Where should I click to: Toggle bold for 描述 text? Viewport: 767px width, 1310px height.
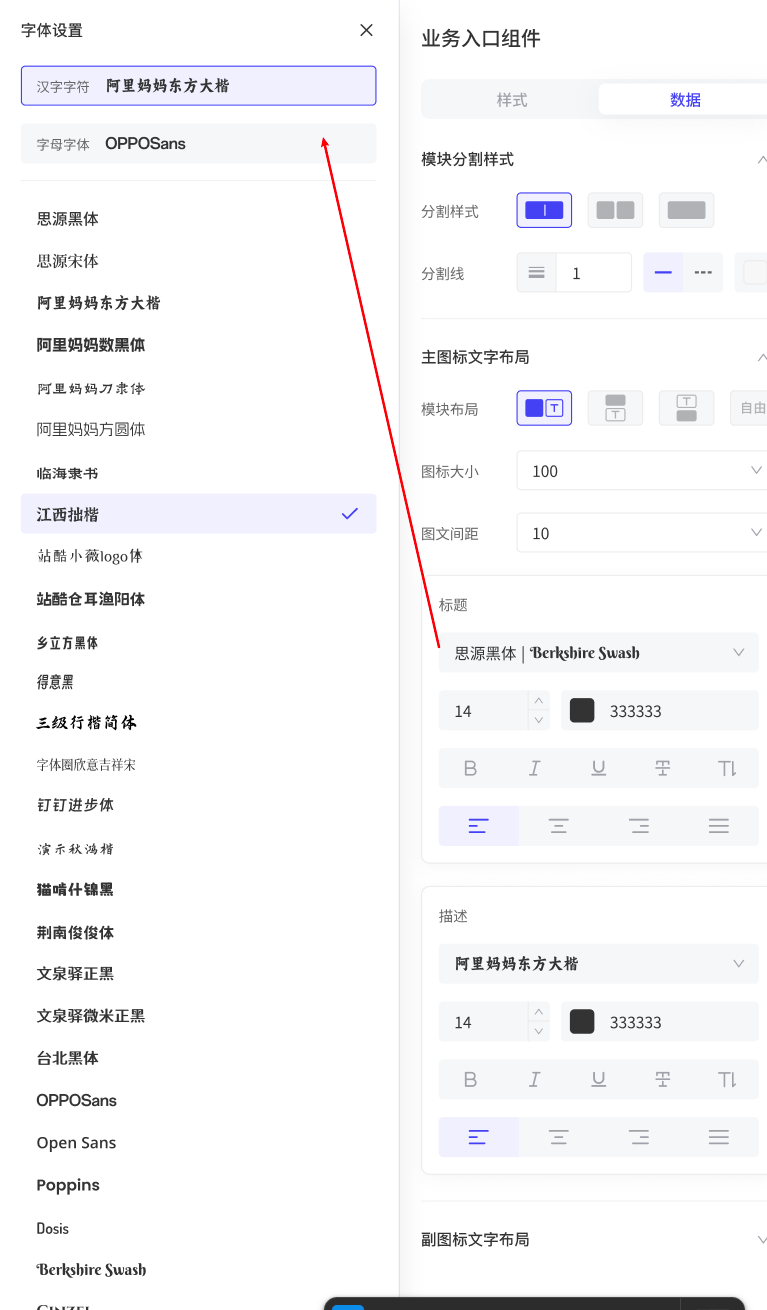pyautogui.click(x=471, y=1080)
